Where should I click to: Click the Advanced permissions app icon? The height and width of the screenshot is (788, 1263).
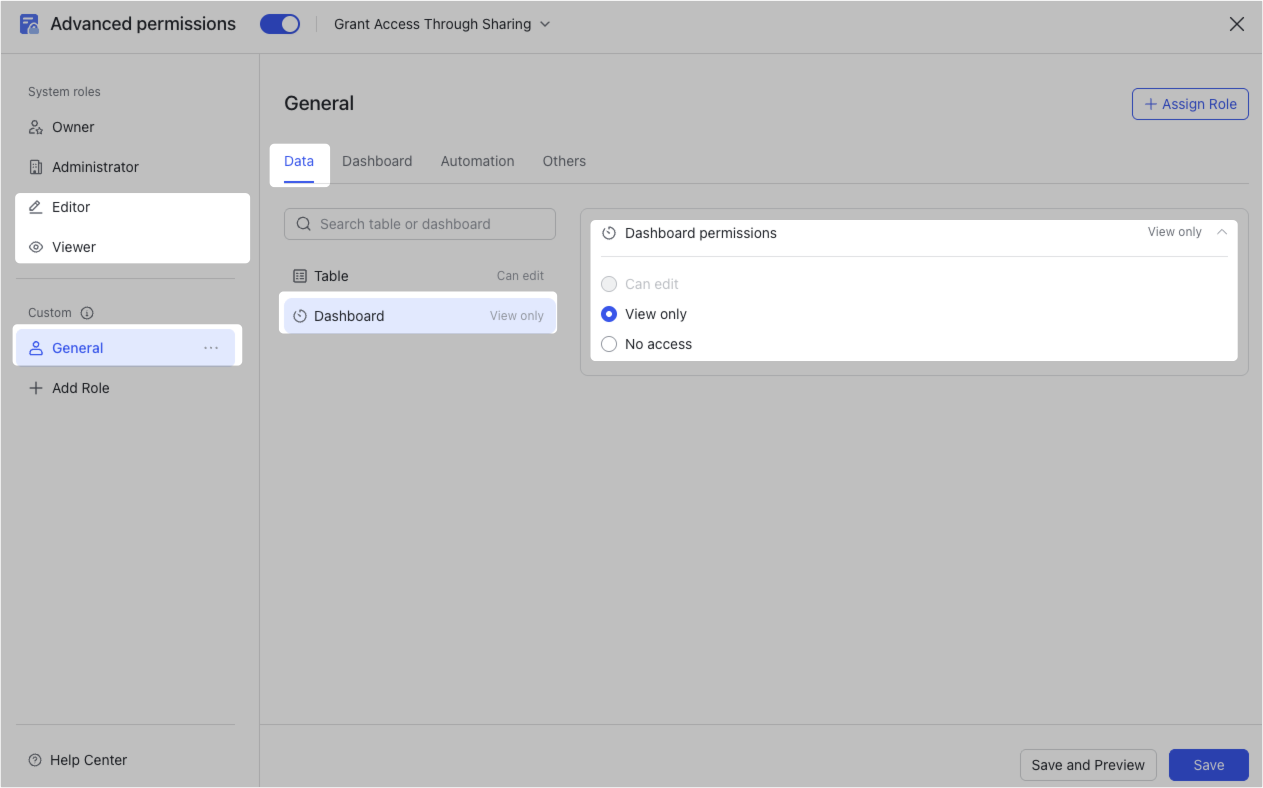[30, 24]
